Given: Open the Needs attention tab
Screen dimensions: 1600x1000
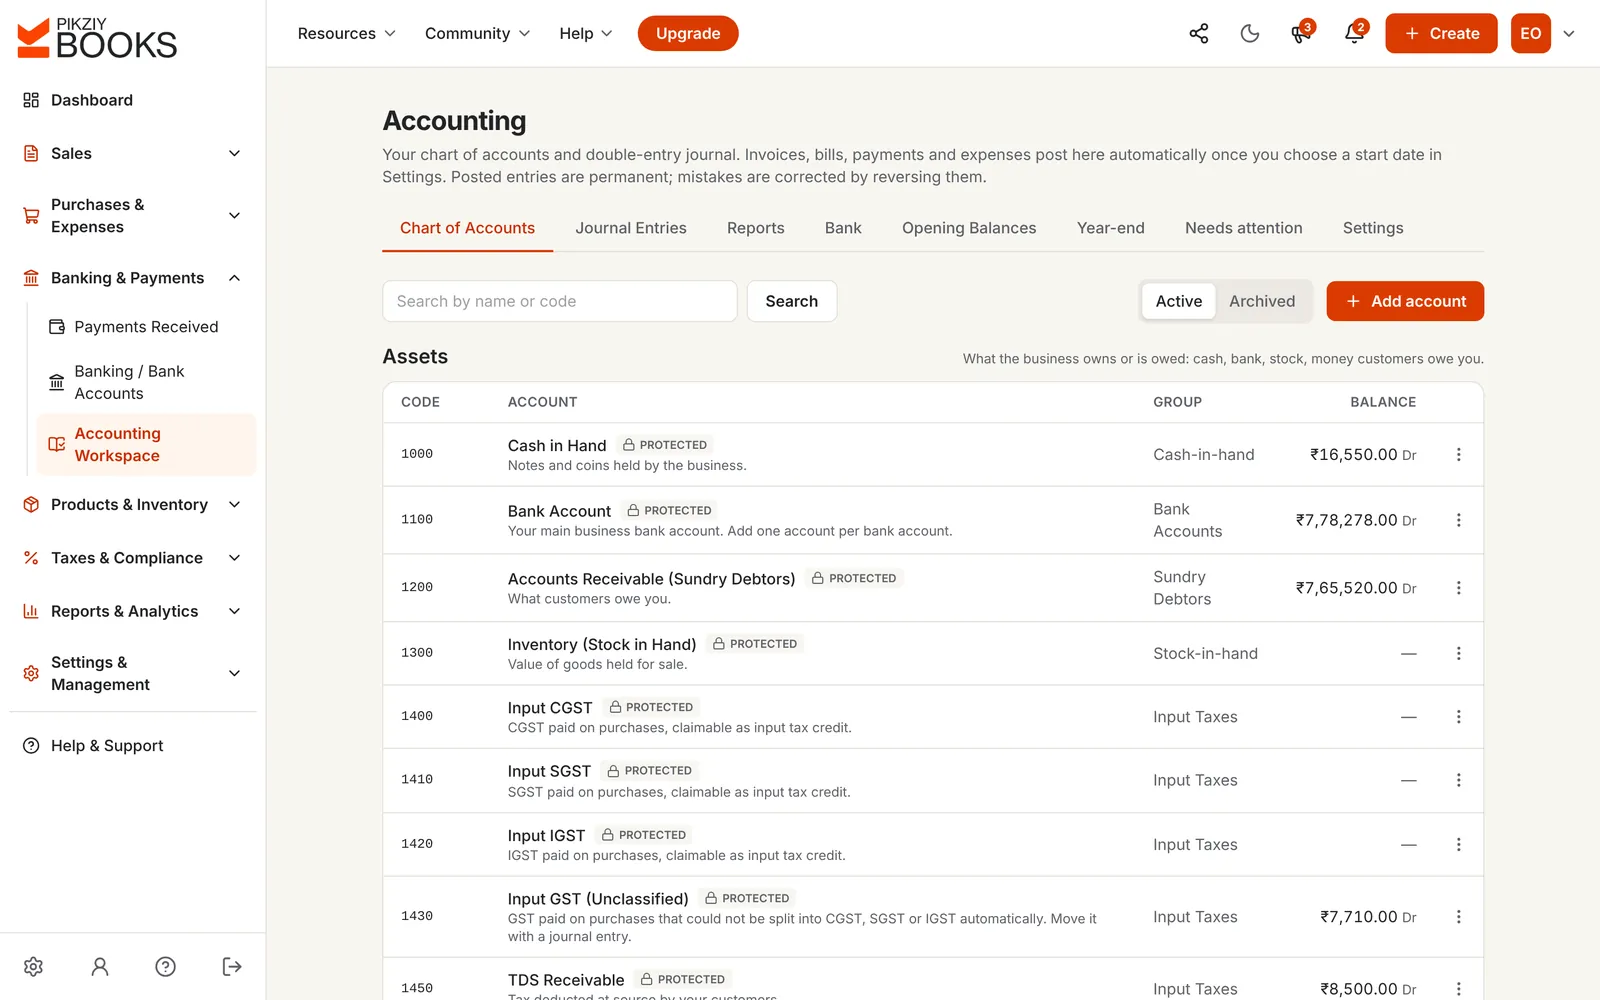Looking at the screenshot, I should [x=1244, y=228].
